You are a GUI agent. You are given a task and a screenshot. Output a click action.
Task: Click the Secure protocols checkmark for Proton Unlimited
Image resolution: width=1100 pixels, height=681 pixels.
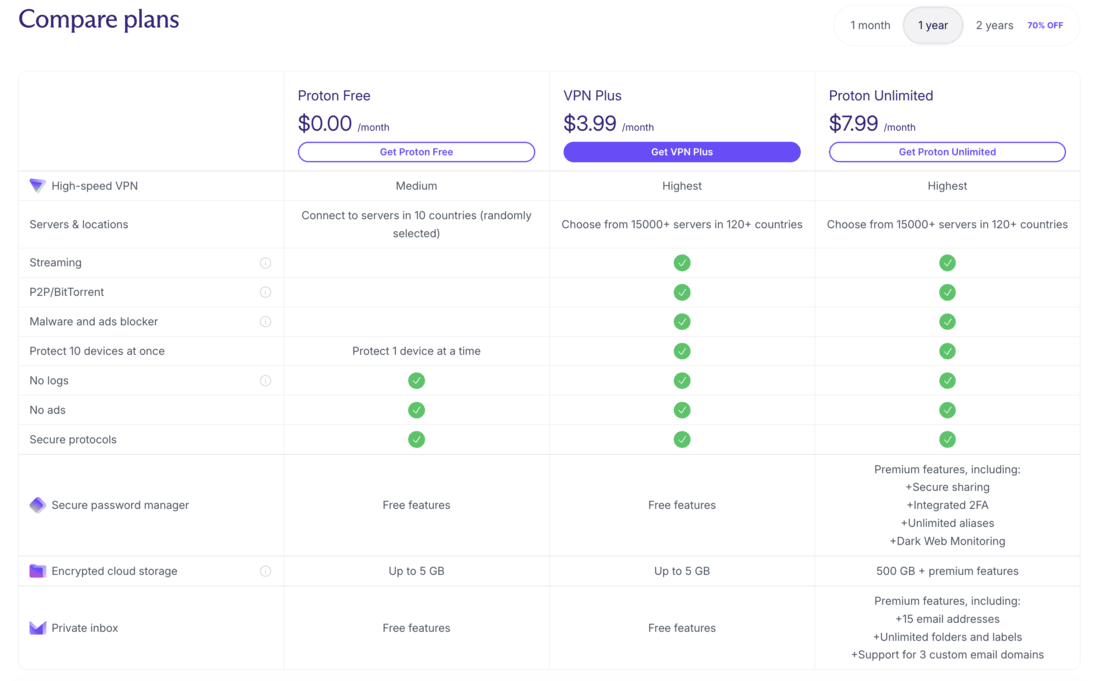point(947,439)
